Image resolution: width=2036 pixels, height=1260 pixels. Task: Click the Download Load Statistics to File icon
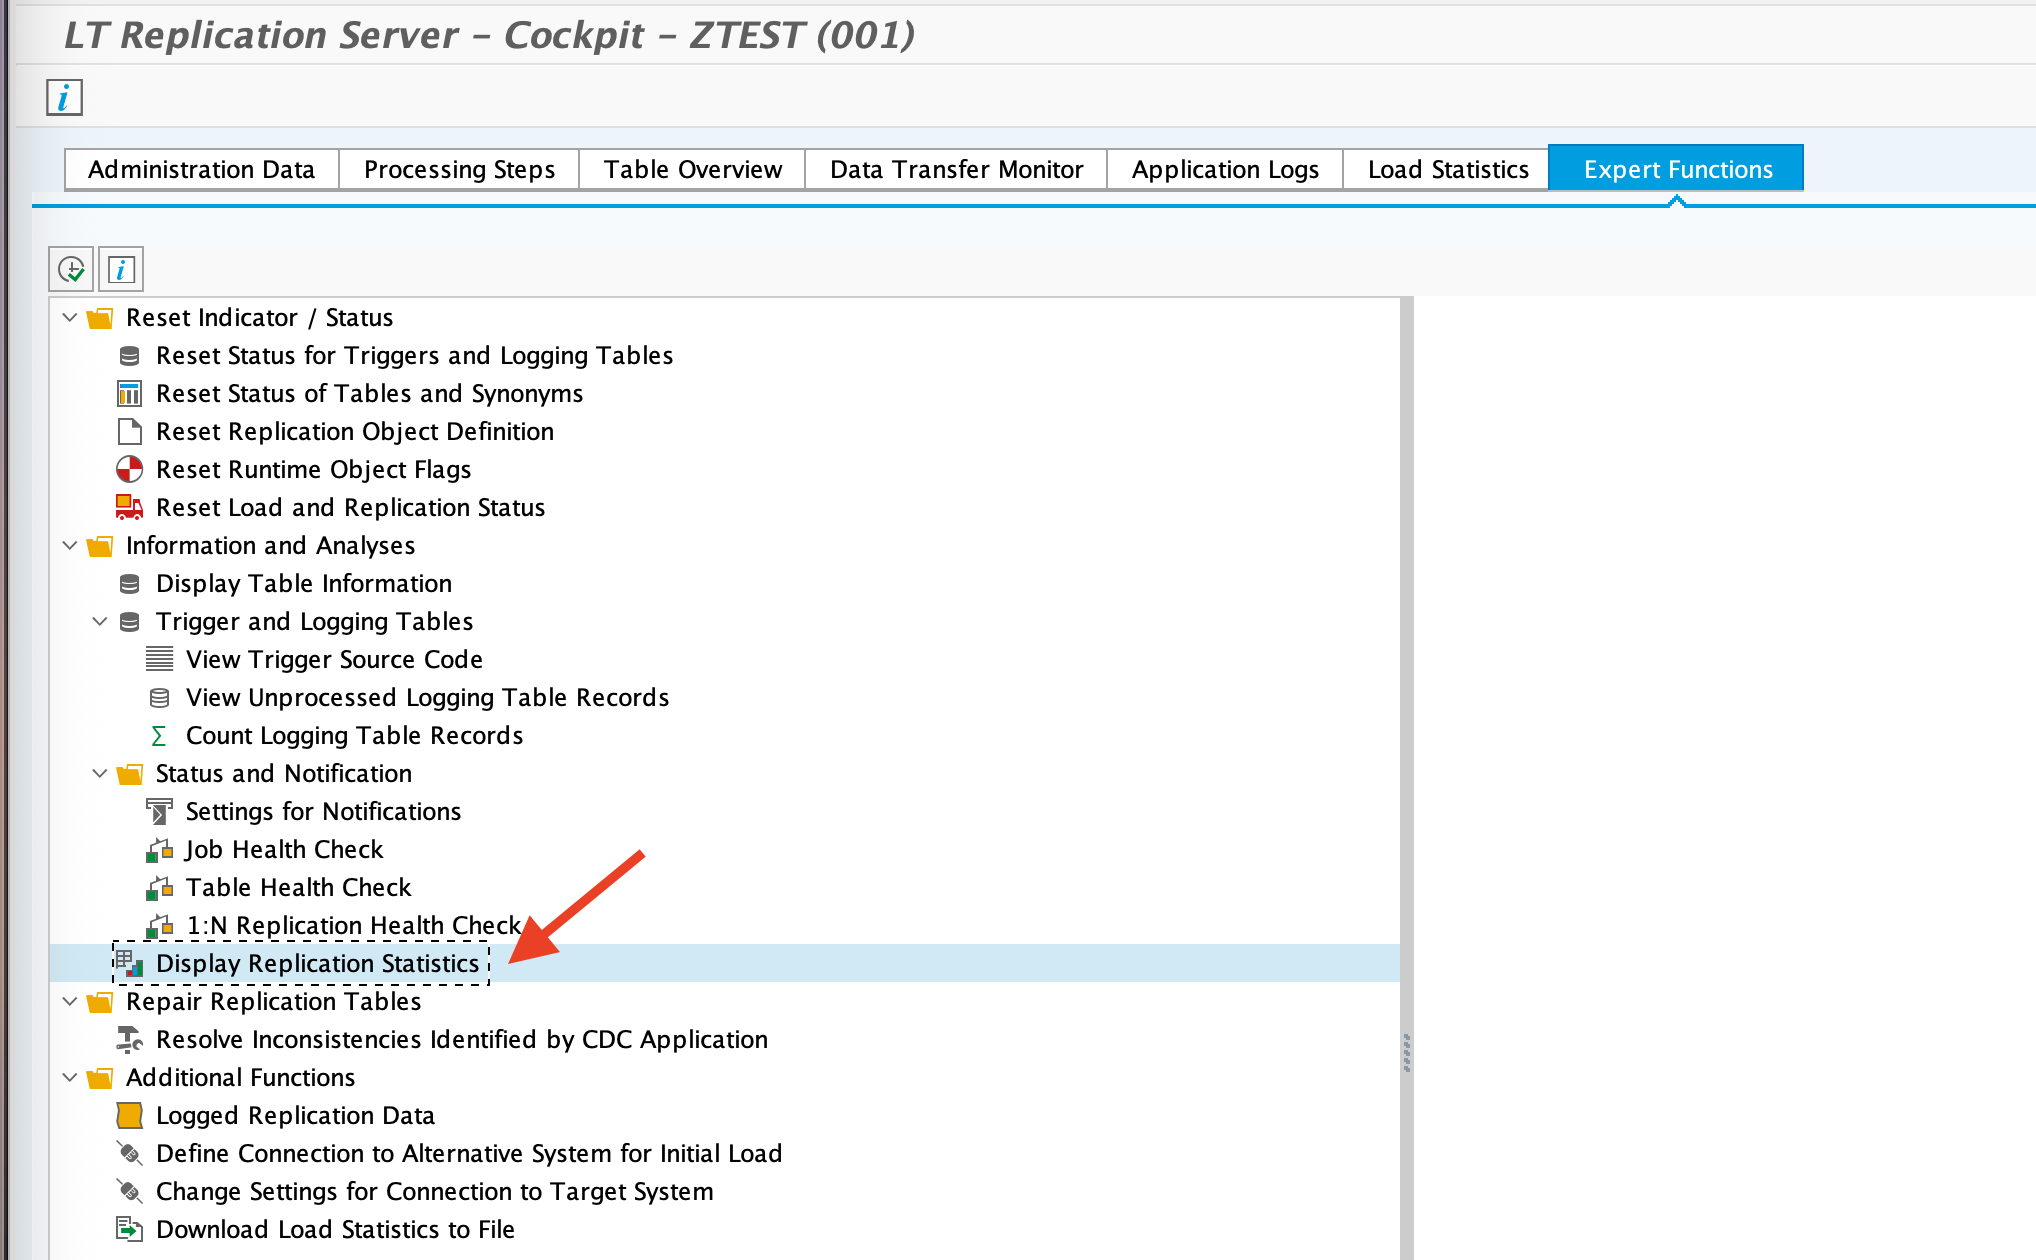click(x=129, y=1229)
